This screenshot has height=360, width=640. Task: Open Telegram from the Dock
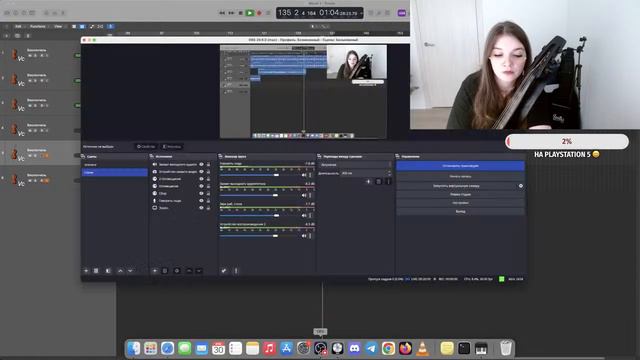pos(371,348)
